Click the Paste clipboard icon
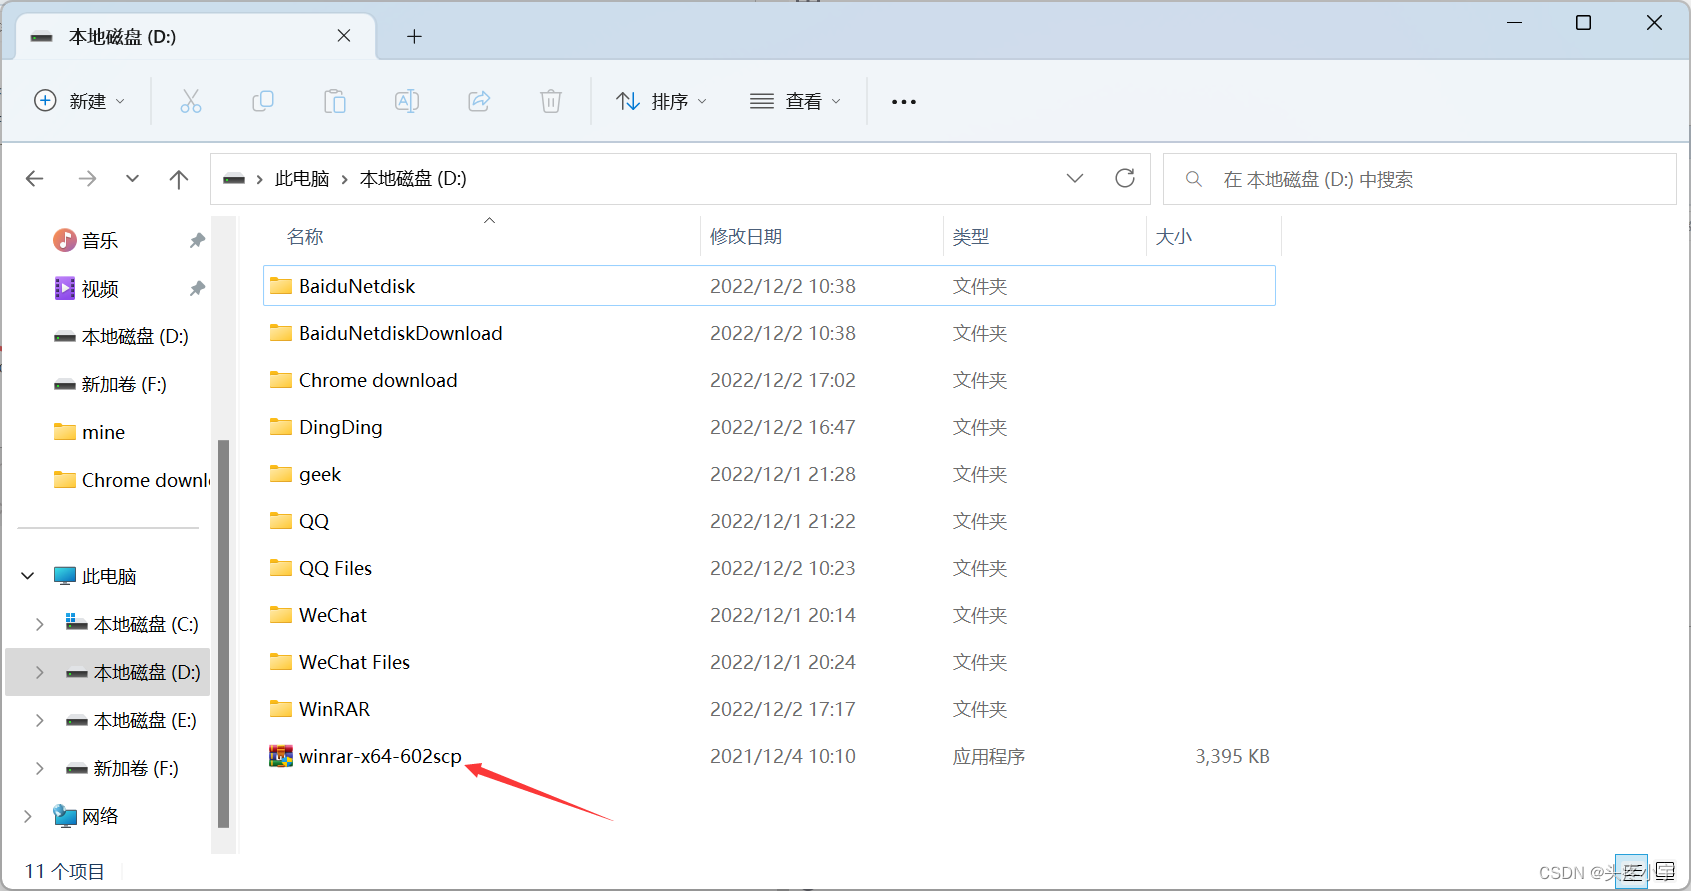 click(335, 101)
